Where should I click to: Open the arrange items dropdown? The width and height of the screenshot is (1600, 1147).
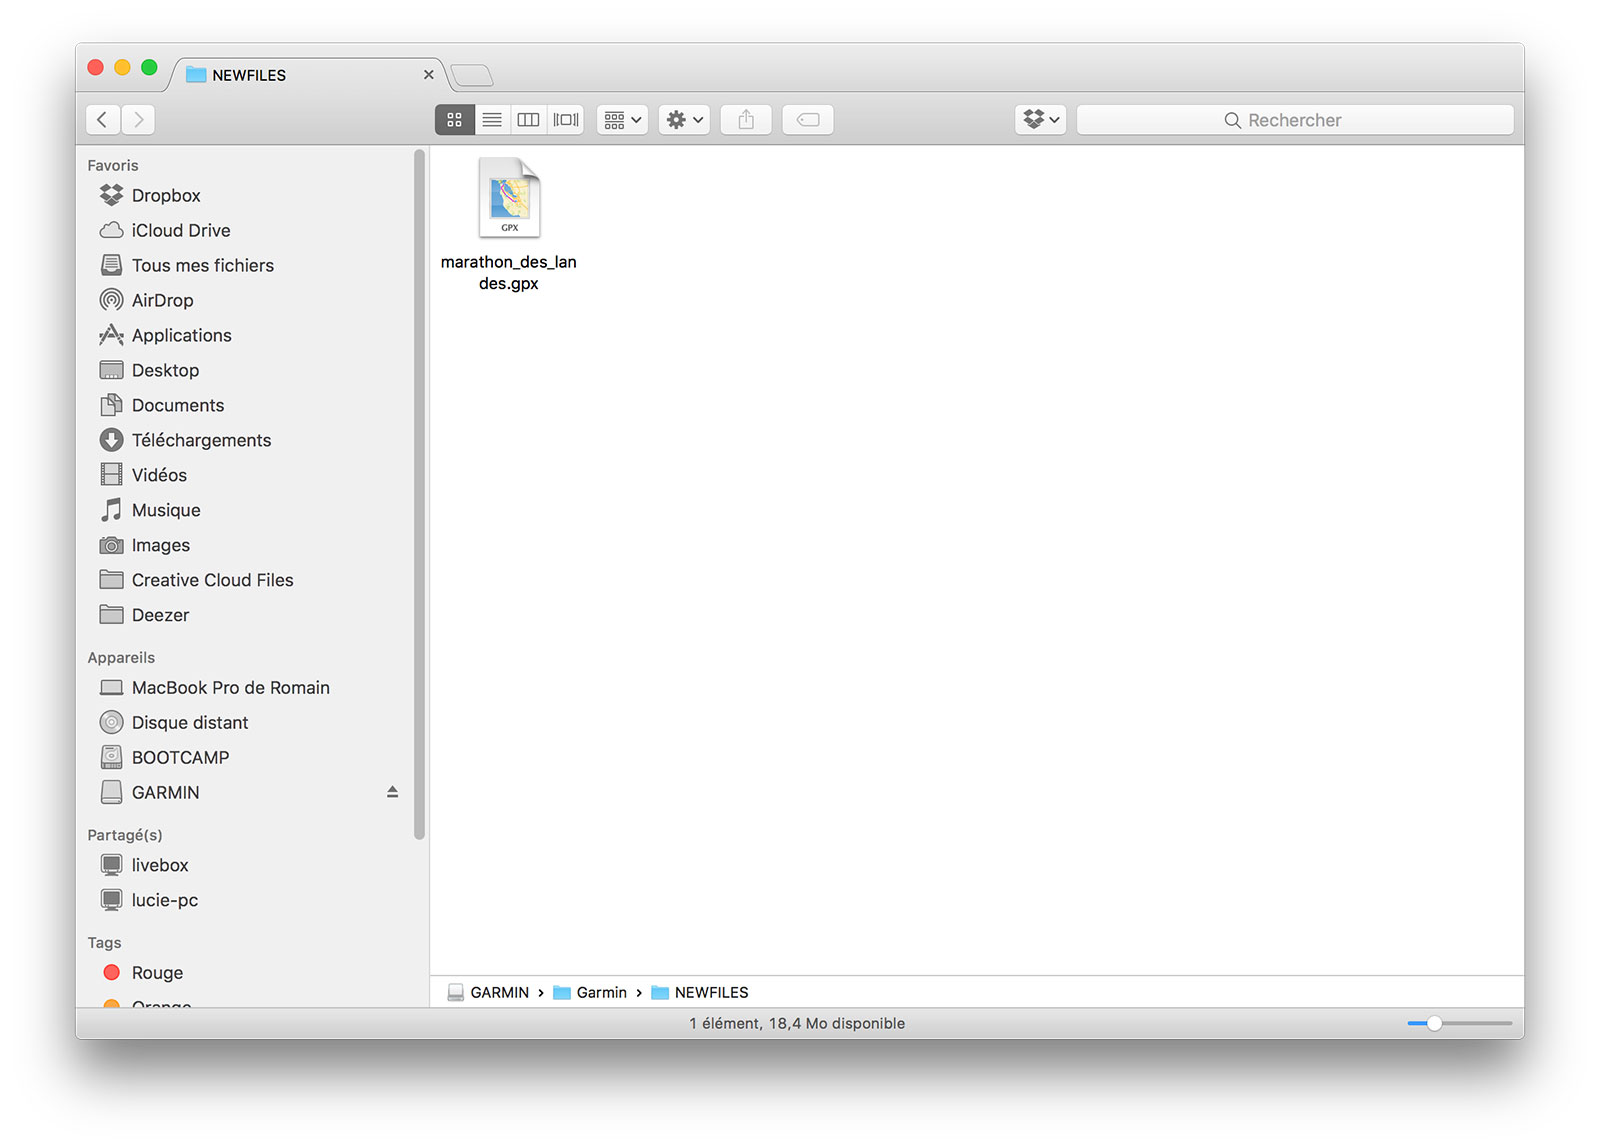(622, 120)
